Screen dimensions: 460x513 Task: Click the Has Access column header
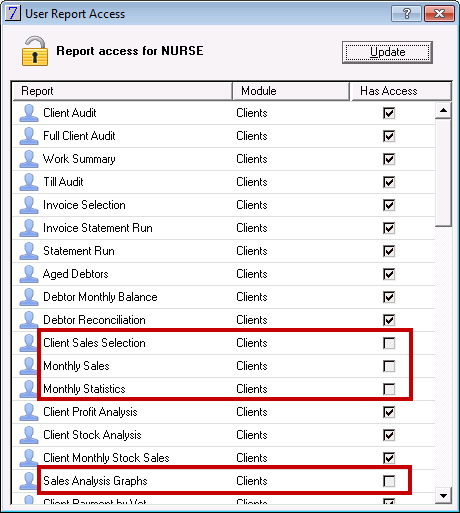pyautogui.click(x=401, y=91)
